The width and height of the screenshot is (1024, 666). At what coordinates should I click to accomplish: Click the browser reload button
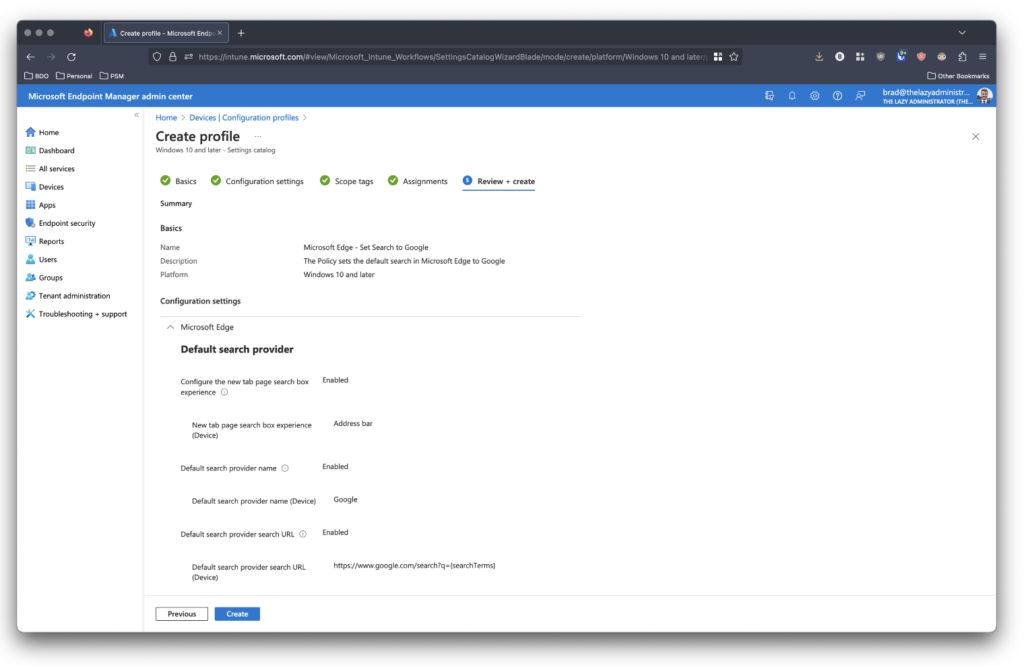tap(72, 57)
